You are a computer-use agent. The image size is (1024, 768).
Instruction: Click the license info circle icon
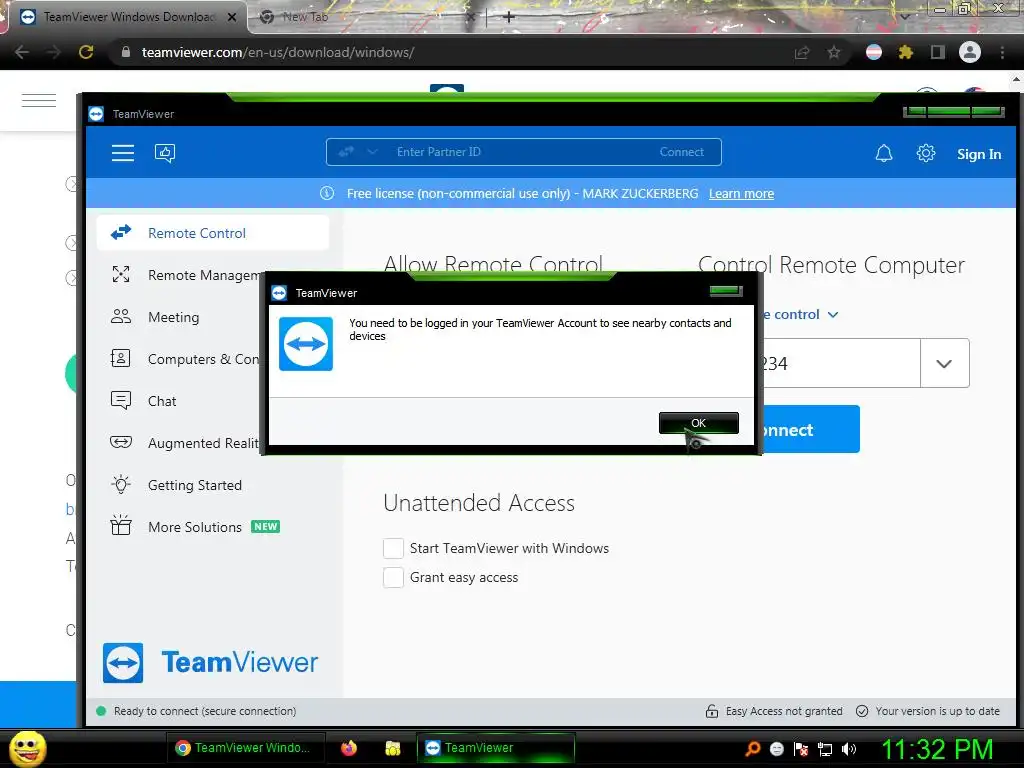(x=327, y=193)
